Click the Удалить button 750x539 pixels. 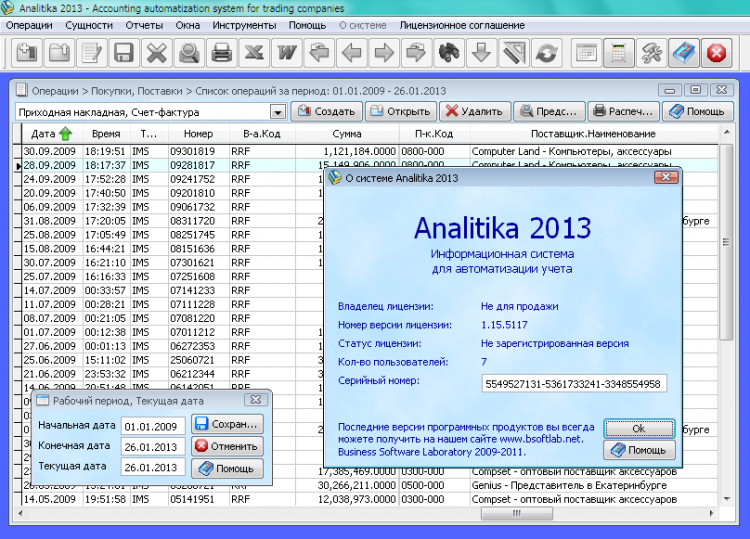[x=475, y=111]
